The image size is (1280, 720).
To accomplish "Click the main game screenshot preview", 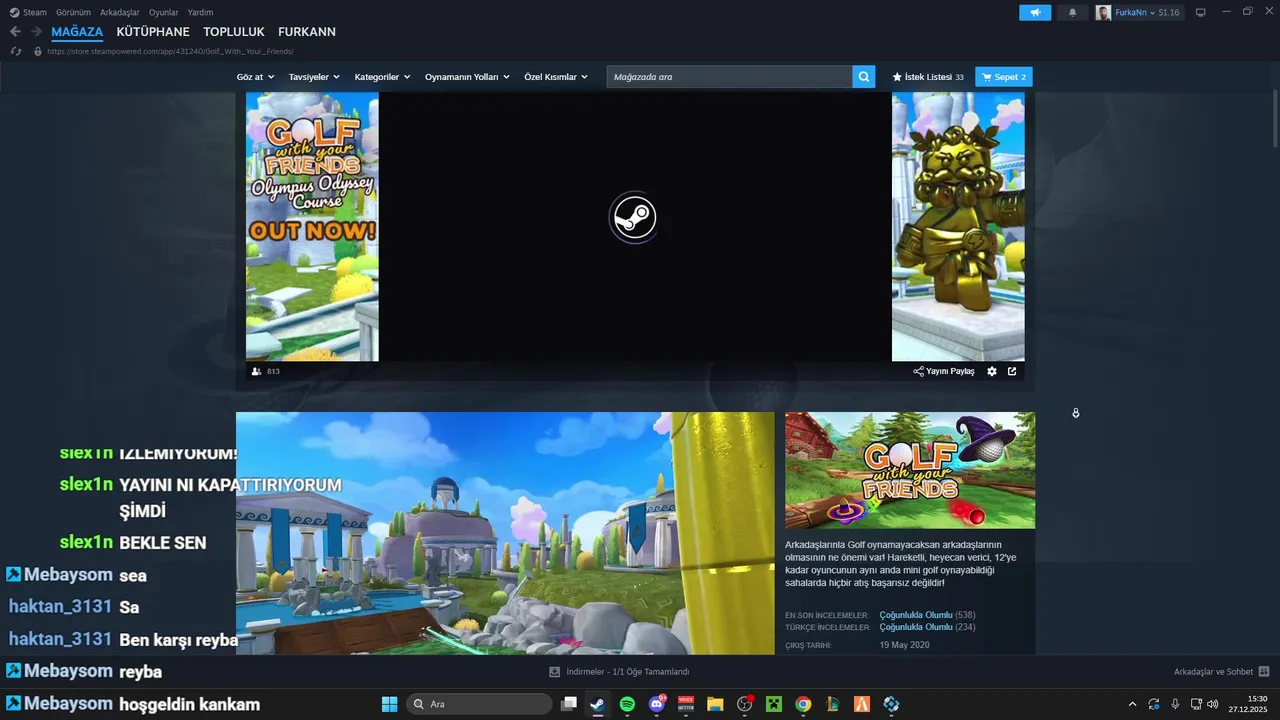I will (x=505, y=533).
